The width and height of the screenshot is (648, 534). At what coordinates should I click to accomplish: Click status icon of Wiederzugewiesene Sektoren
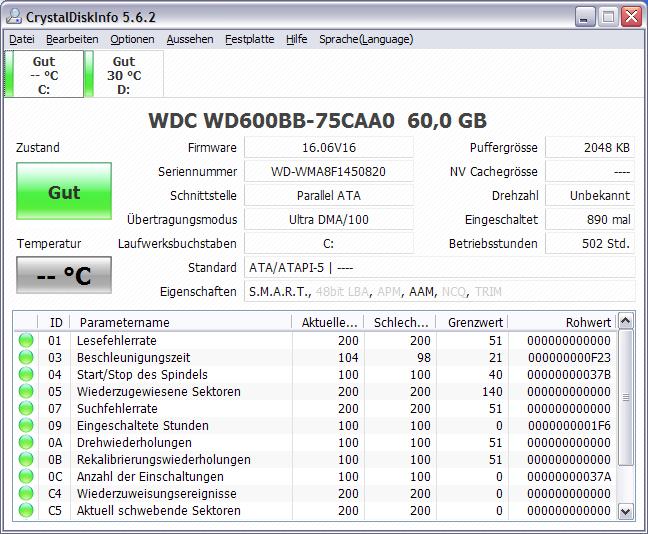click(x=26, y=391)
